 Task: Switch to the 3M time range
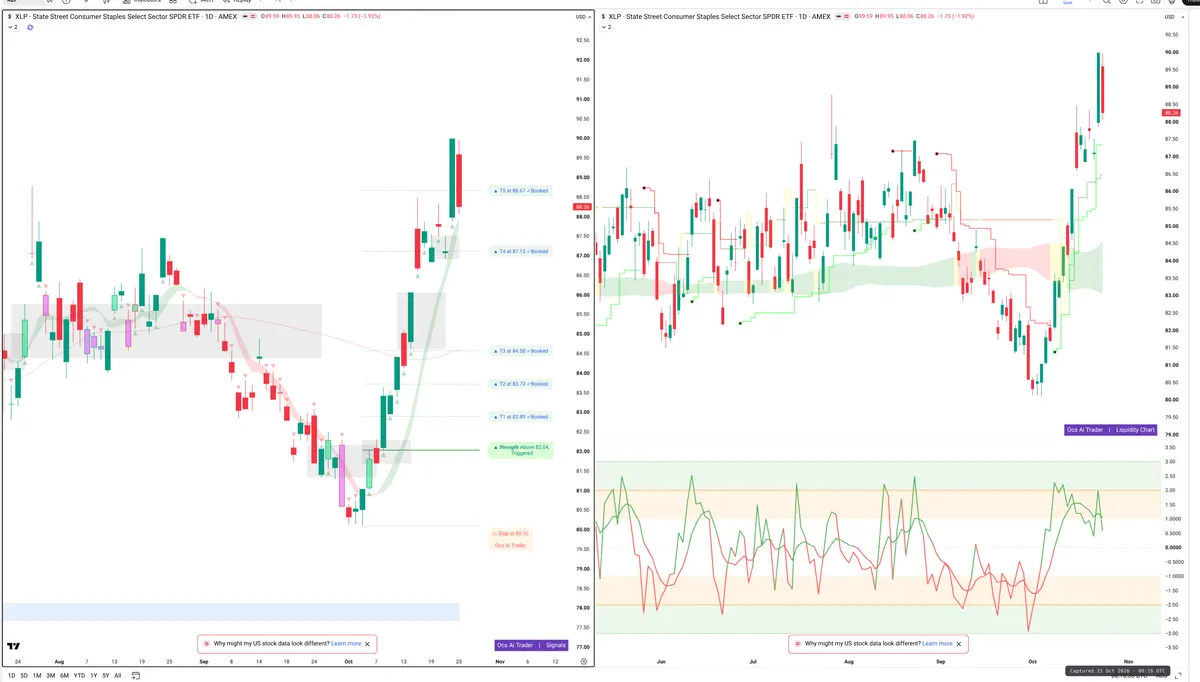[x=51, y=675]
